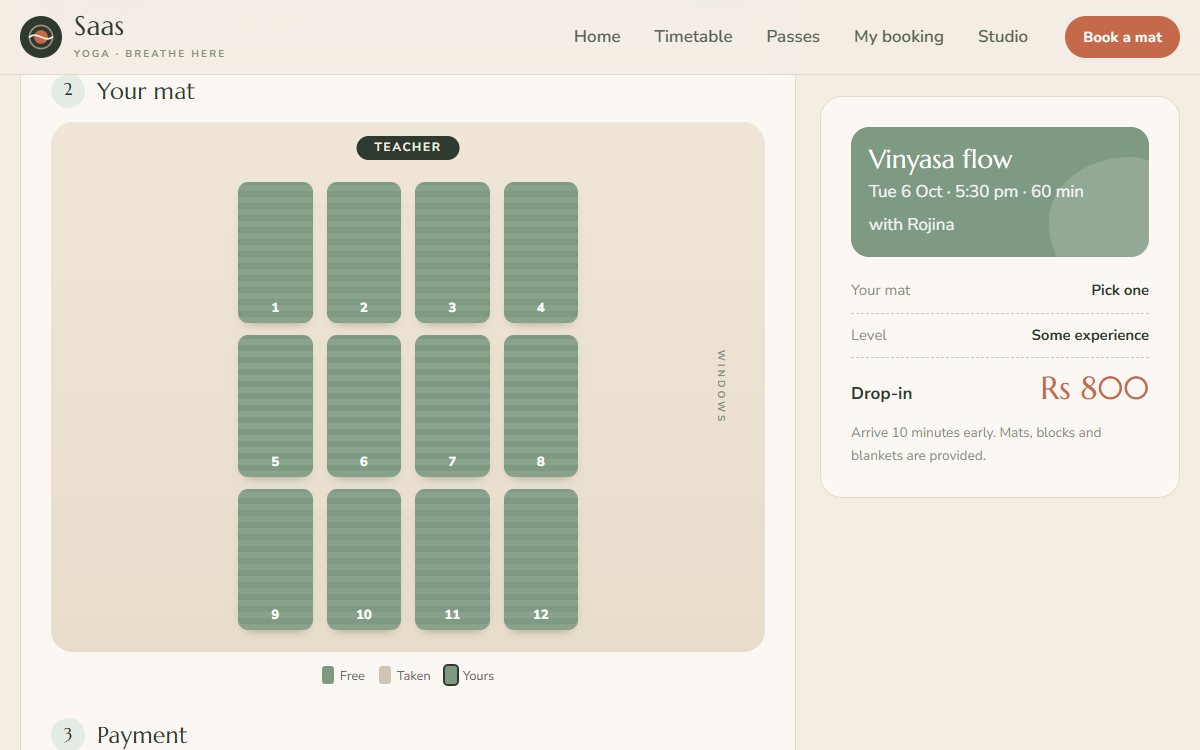This screenshot has width=1200, height=750.
Task: Click the Pick one mat value
Action: pyautogui.click(x=1120, y=290)
